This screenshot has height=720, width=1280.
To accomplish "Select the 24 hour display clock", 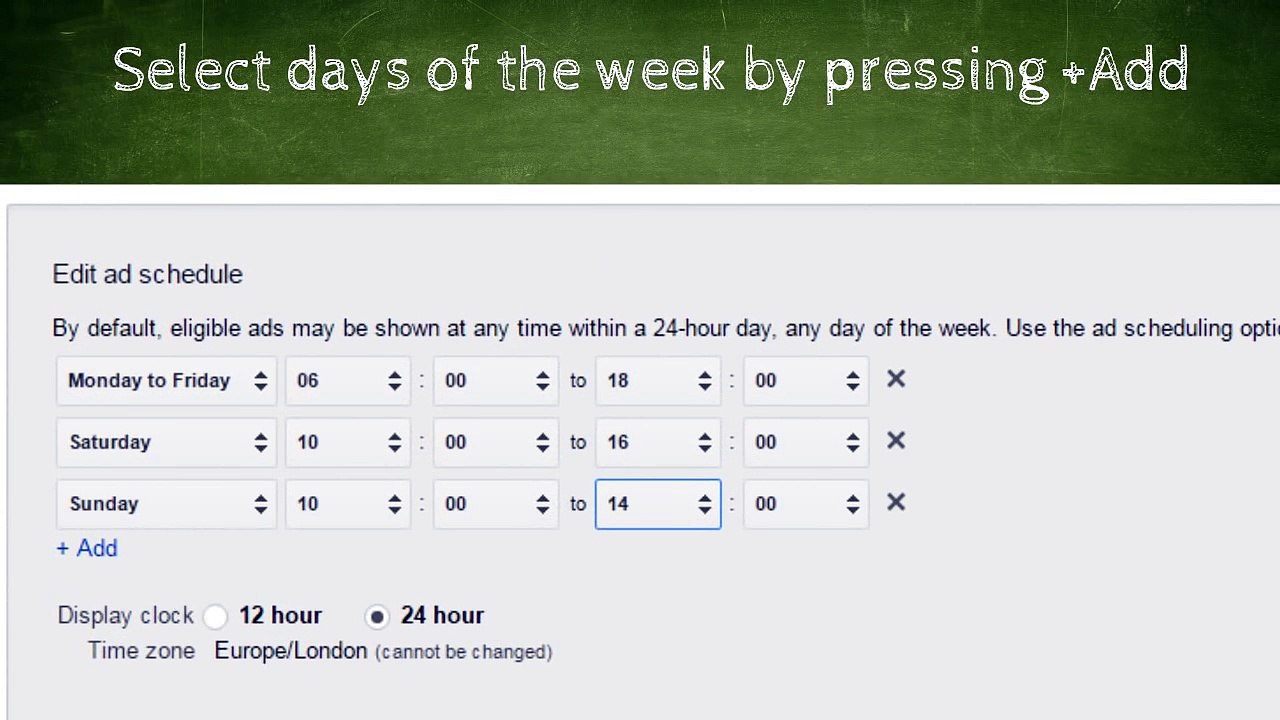I will [377, 616].
